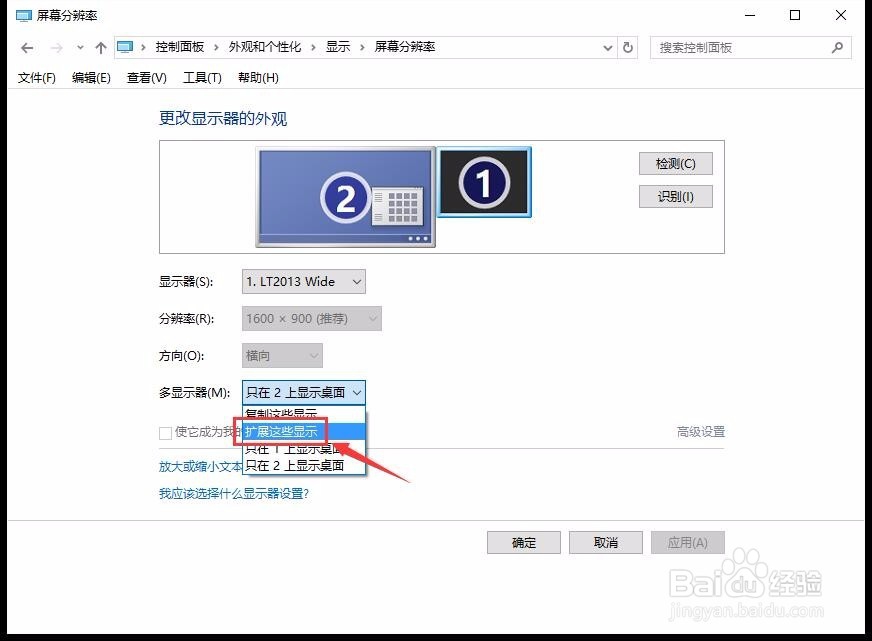Open the 查看(V) menu
The height and width of the screenshot is (641, 872).
[145, 77]
